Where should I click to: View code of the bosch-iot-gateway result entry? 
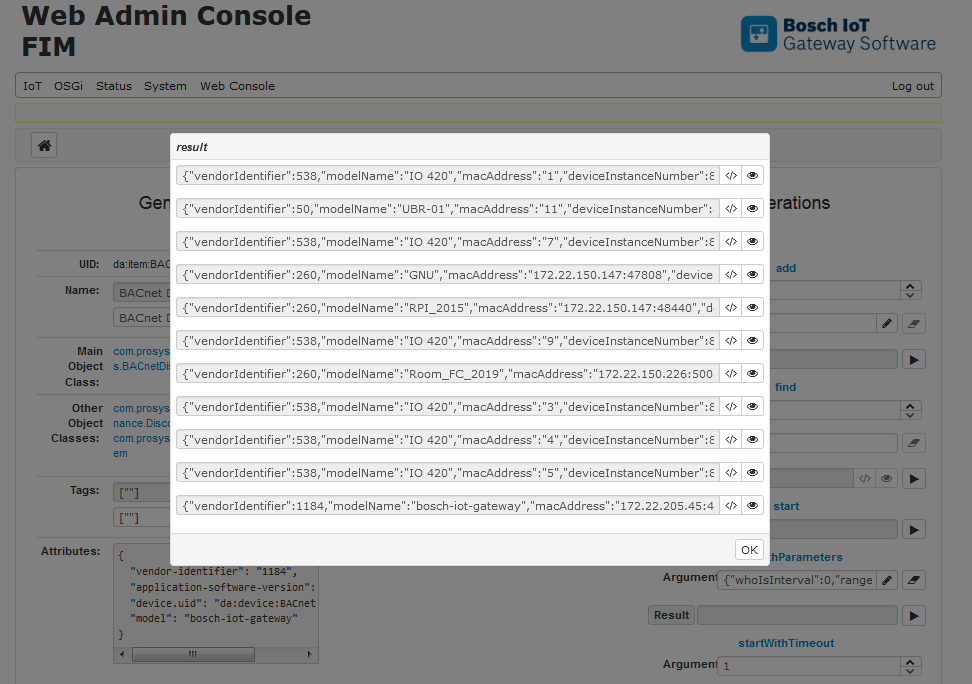[x=730, y=505]
